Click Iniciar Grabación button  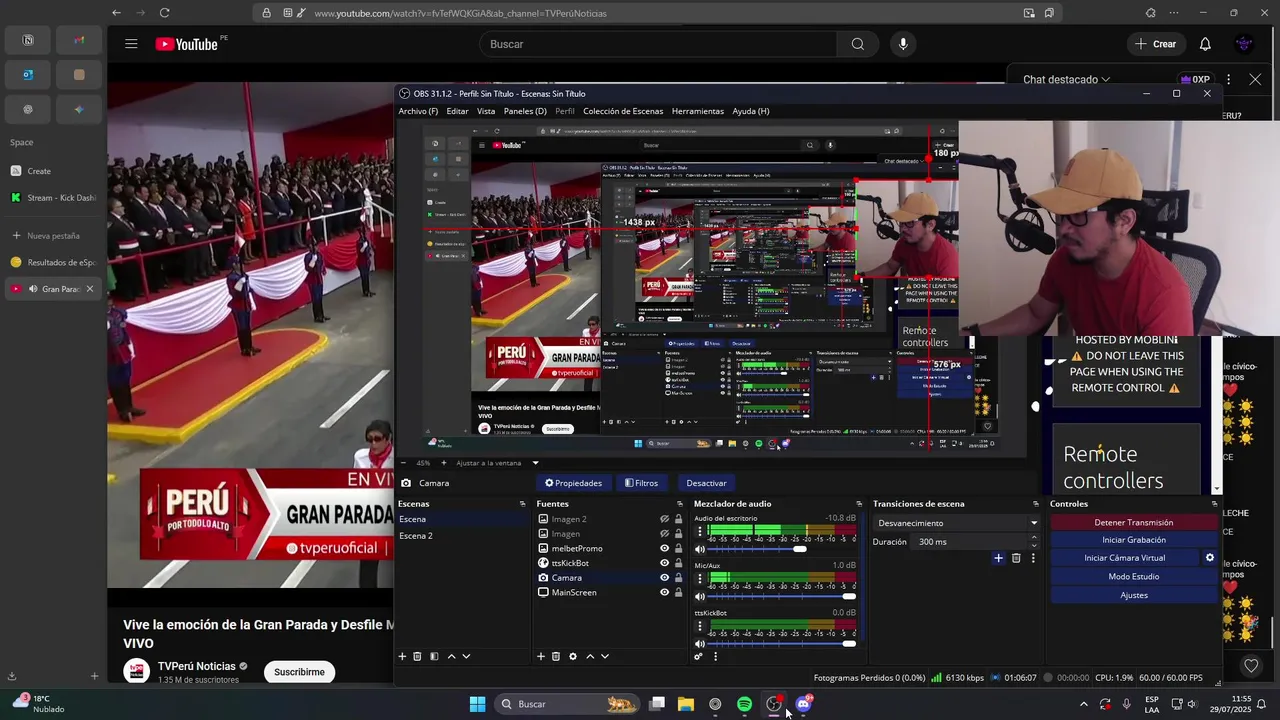tap(1134, 540)
